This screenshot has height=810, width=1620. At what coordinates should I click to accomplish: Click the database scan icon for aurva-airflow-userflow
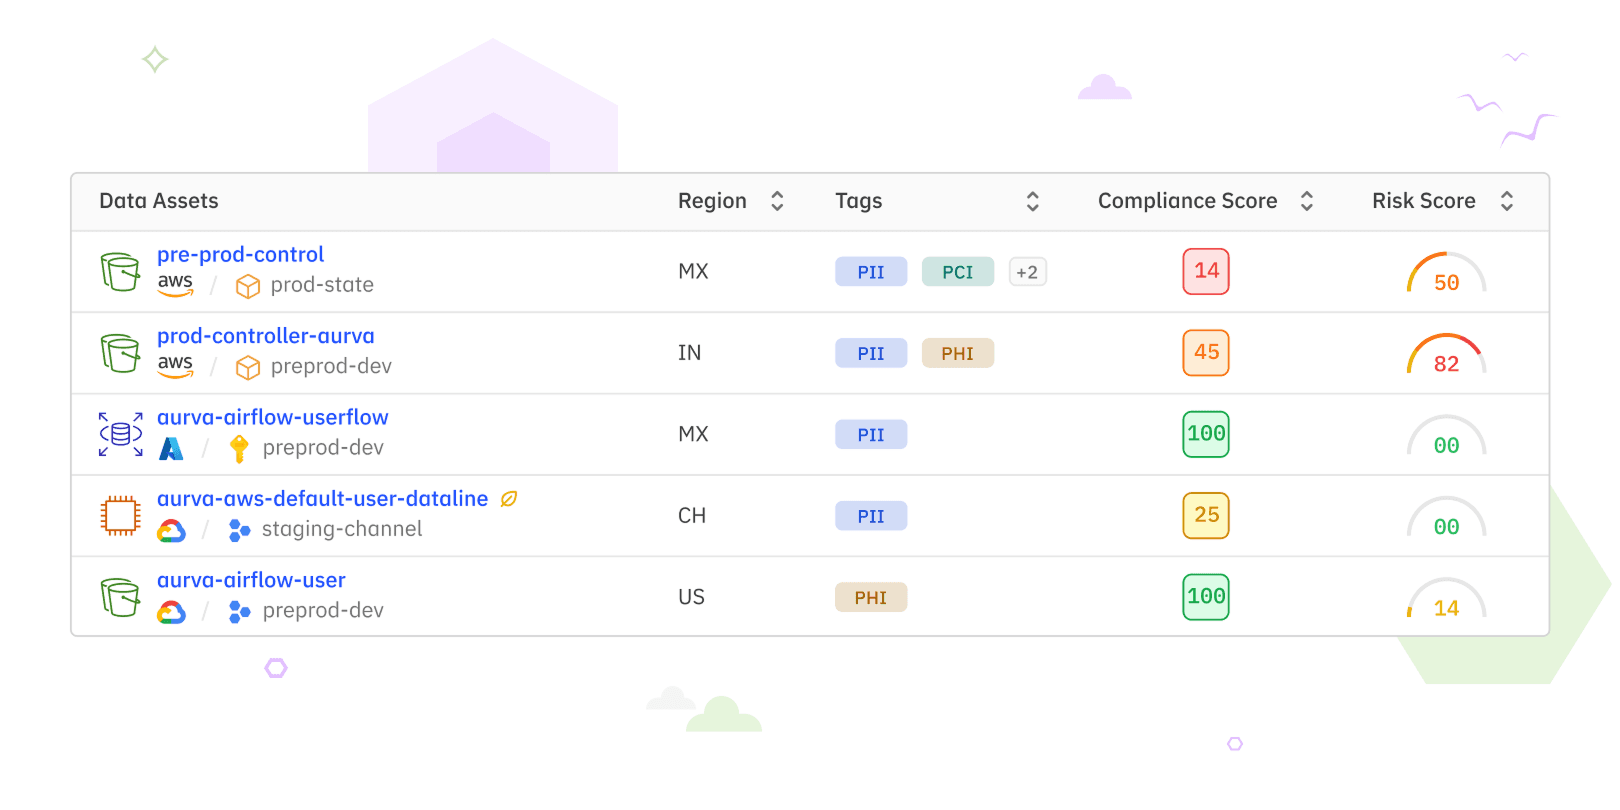coord(120,434)
